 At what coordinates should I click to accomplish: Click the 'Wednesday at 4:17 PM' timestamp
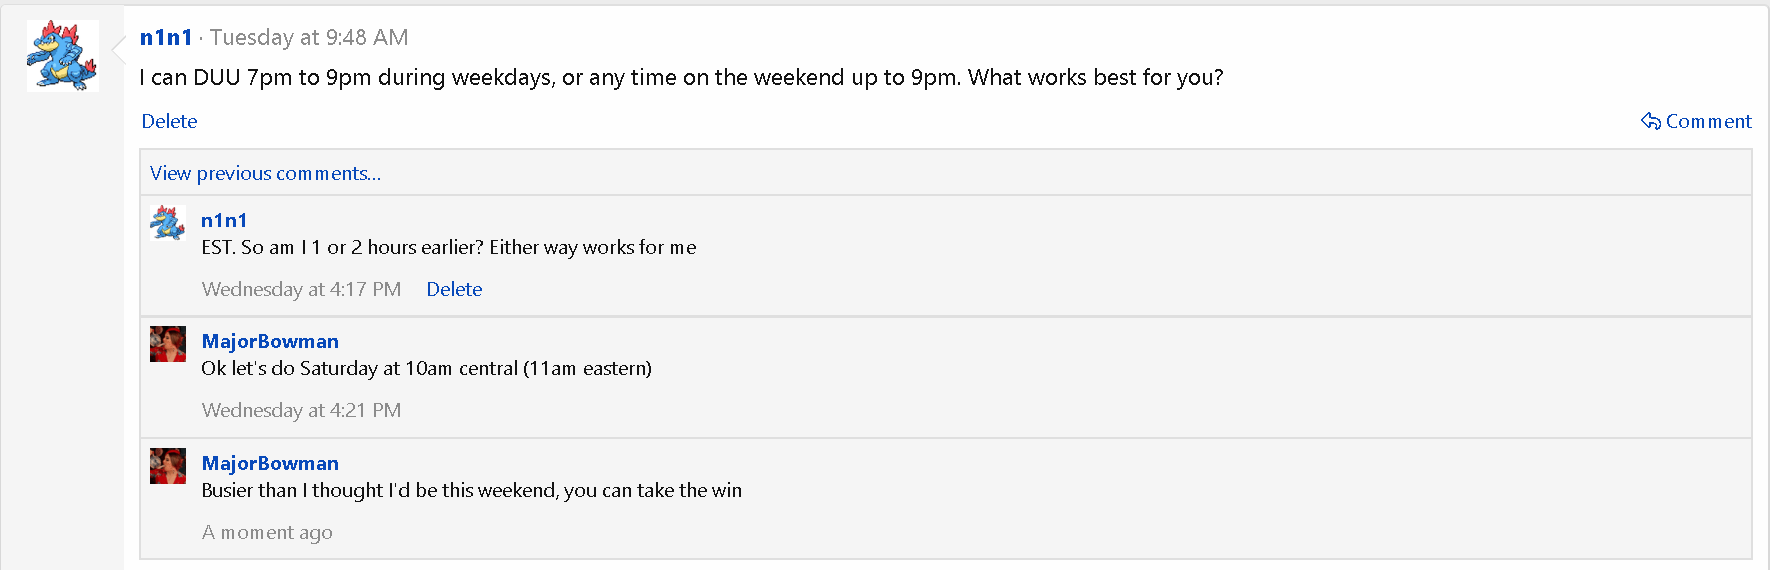(301, 289)
